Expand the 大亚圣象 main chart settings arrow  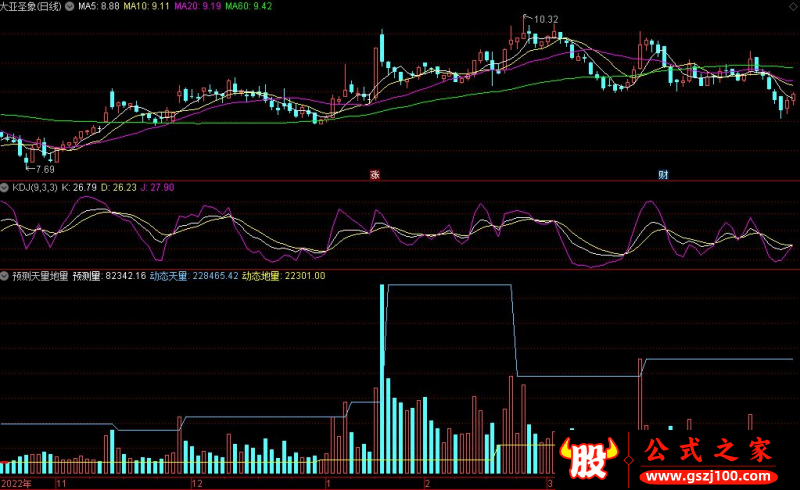pyautogui.click(x=68, y=6)
